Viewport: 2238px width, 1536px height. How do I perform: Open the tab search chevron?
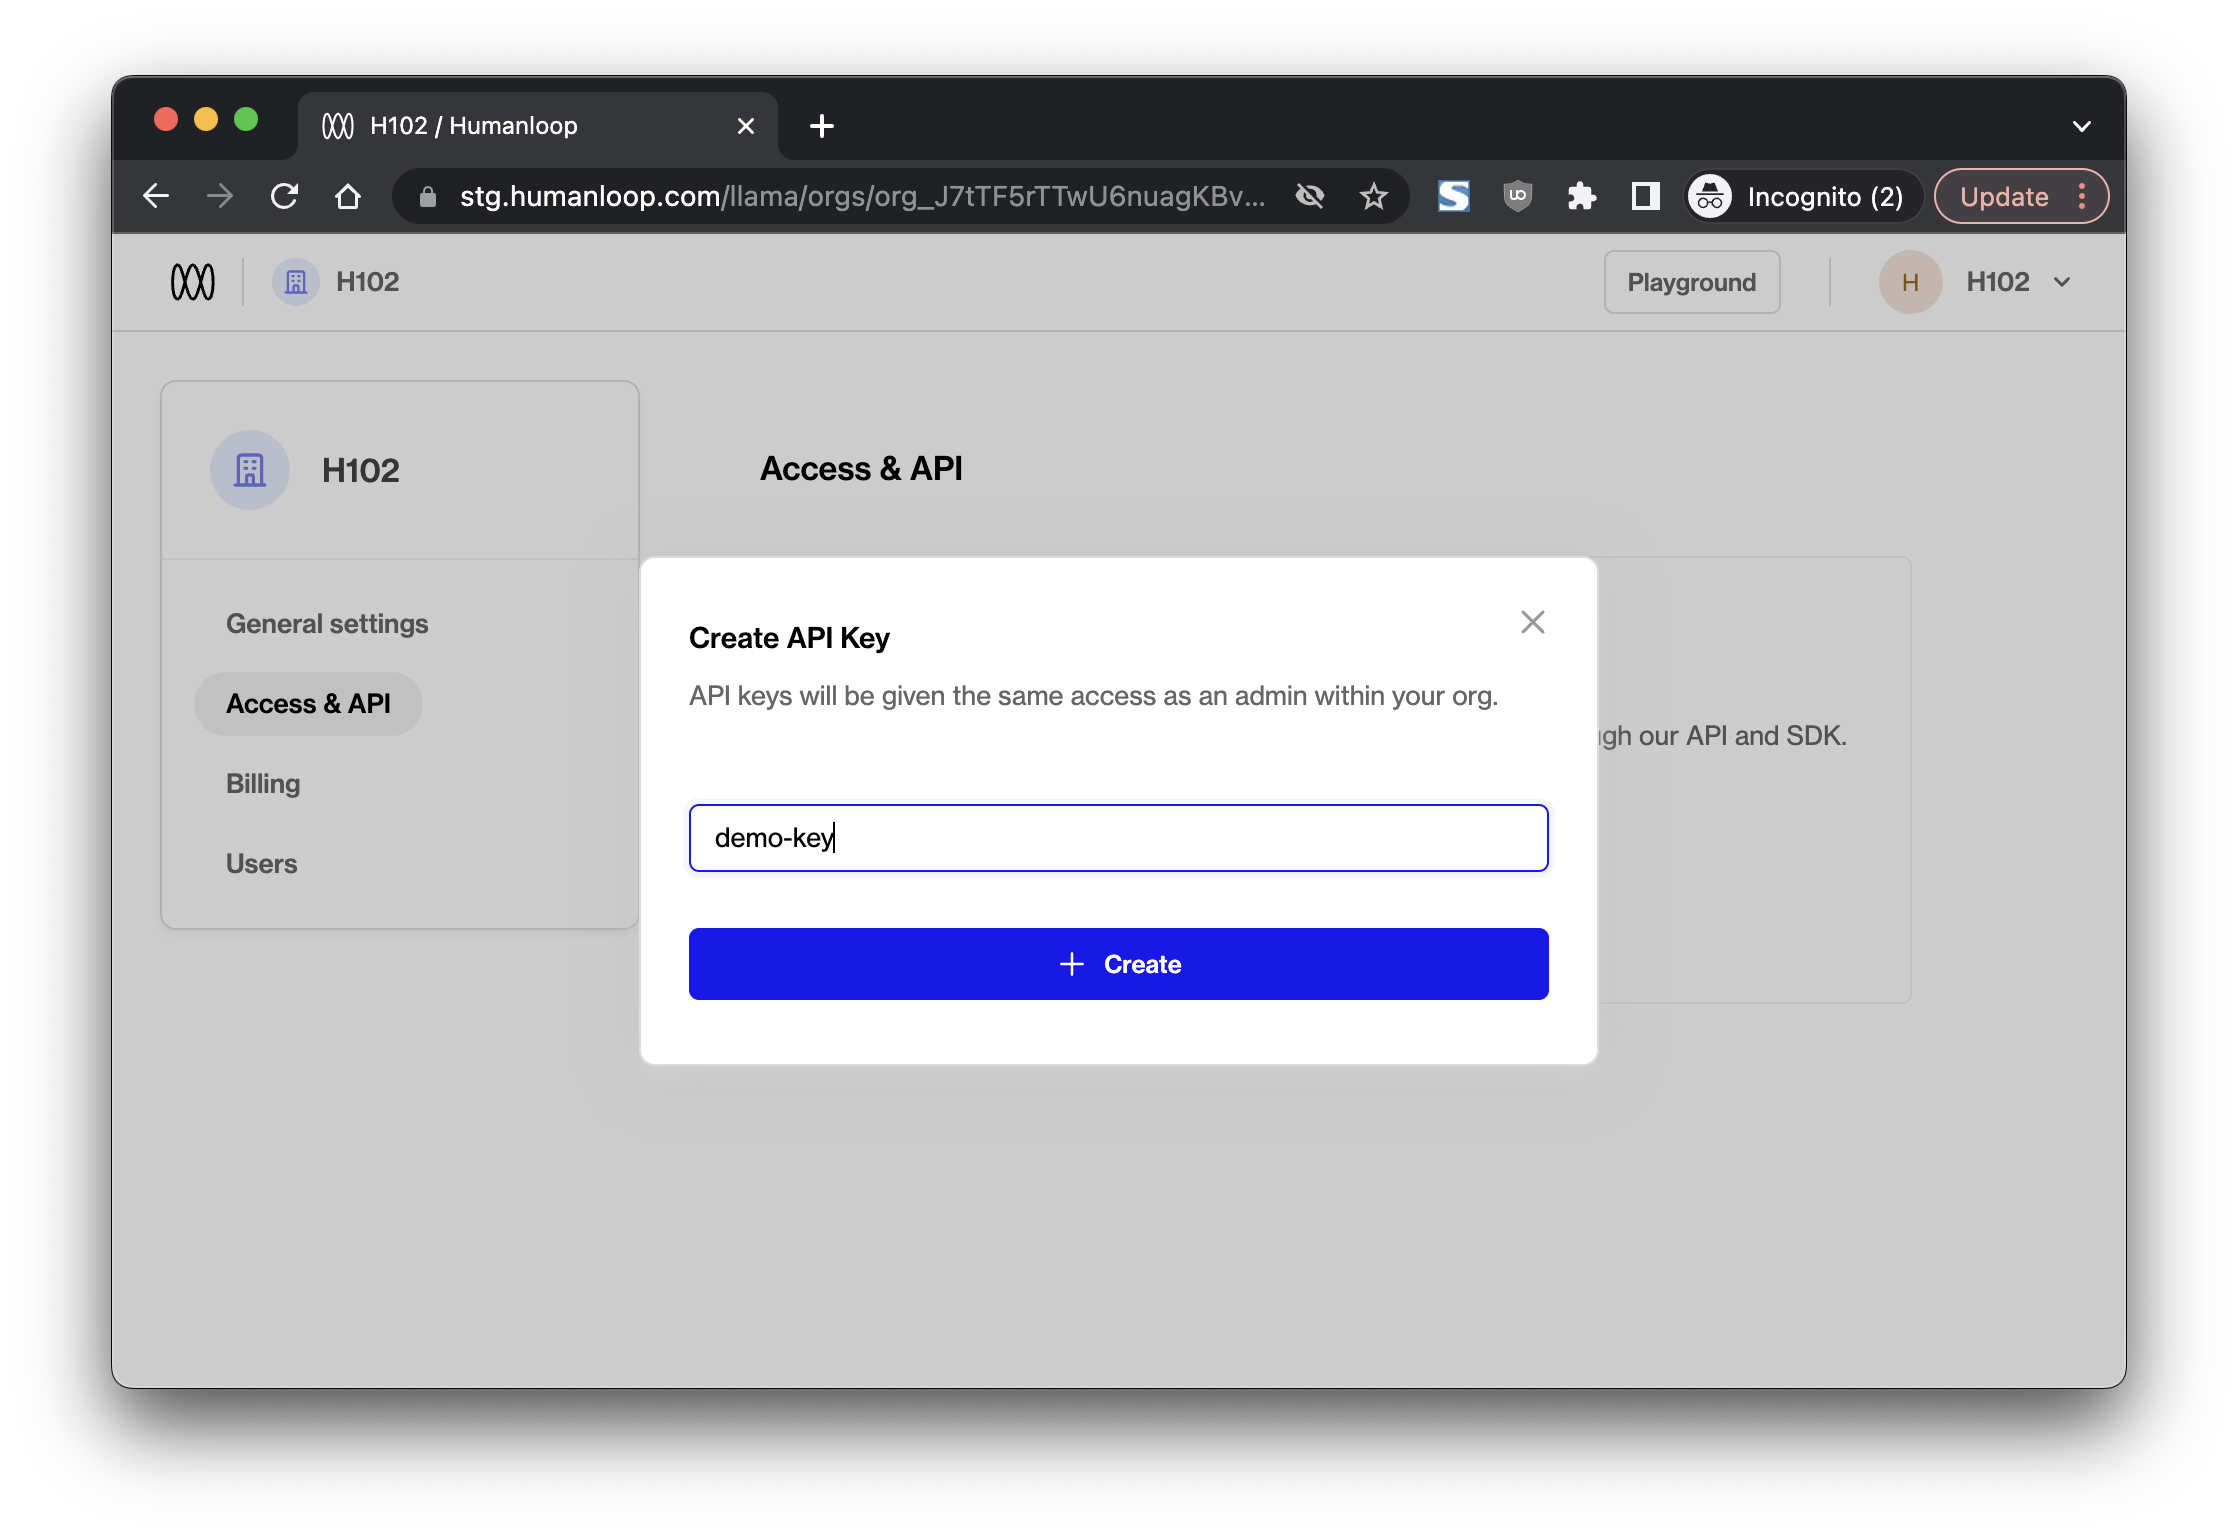(x=2082, y=126)
